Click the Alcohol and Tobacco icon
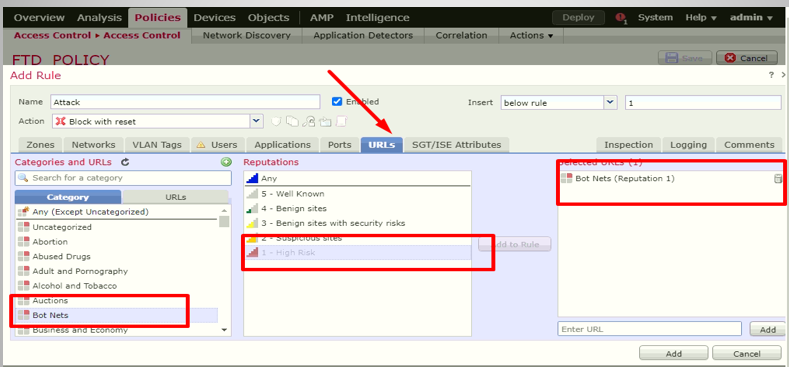This screenshot has width=789, height=367. tap(24, 285)
